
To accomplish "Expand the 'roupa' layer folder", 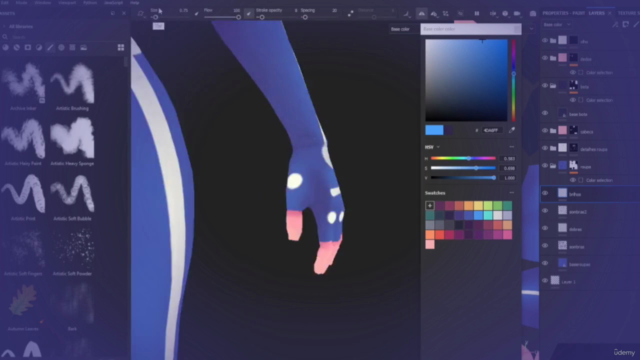I will click(x=553, y=166).
